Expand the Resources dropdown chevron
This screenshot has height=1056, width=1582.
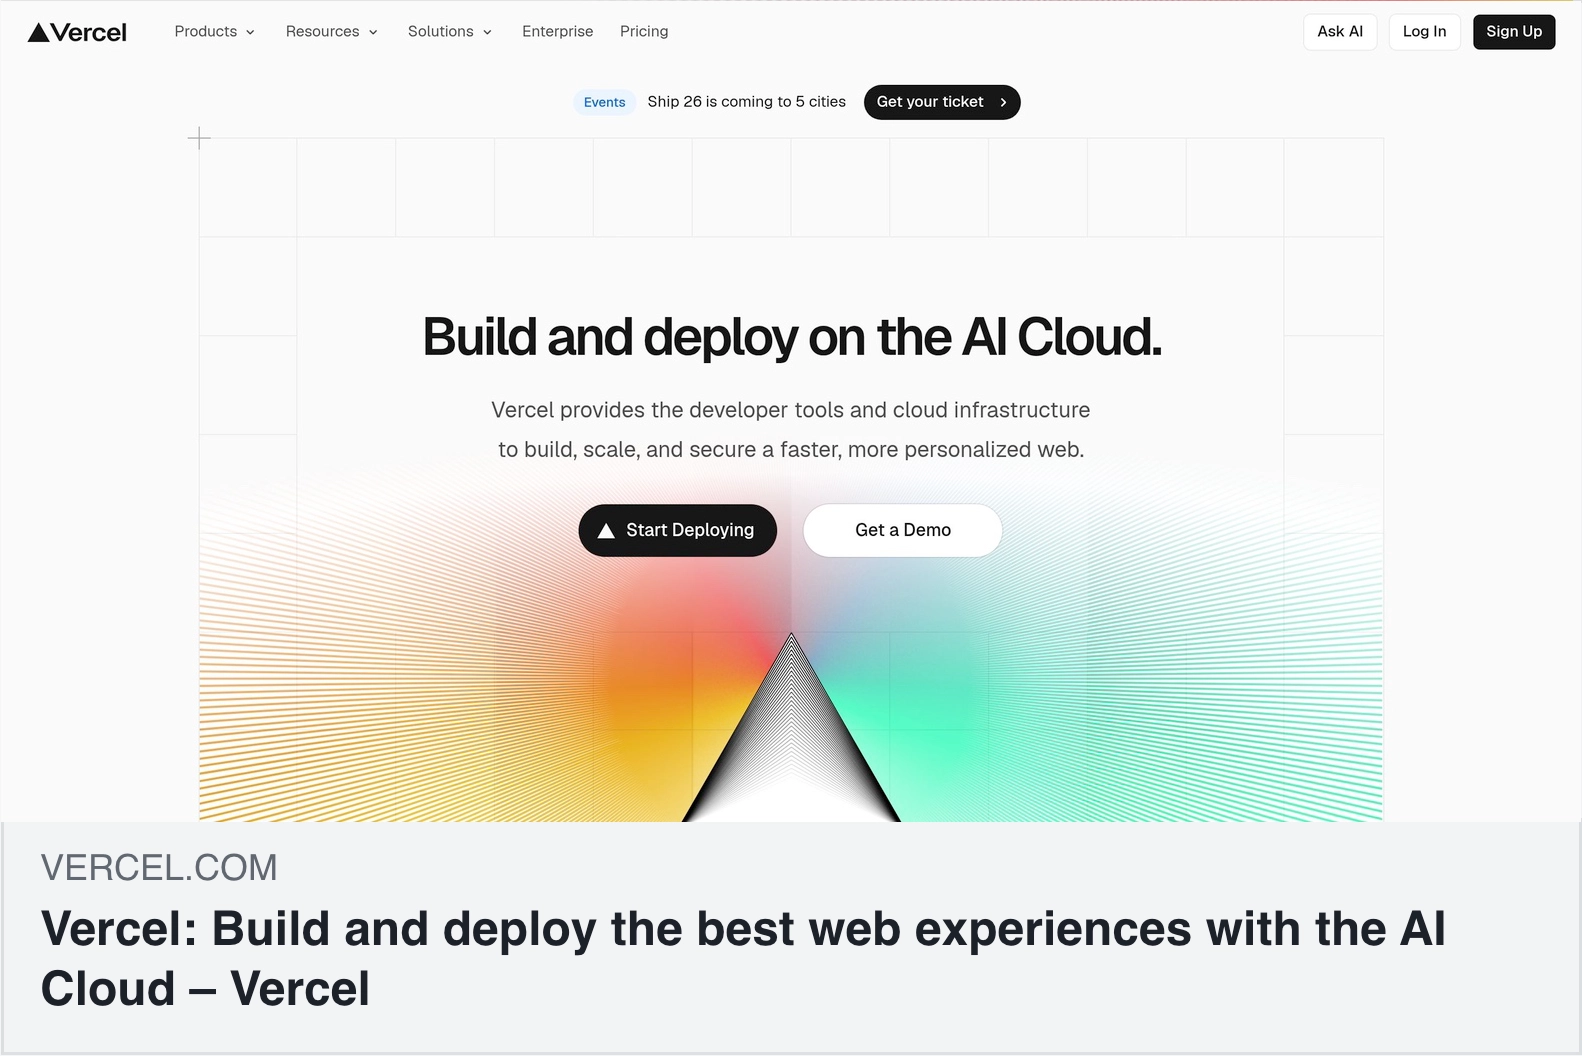point(373,32)
